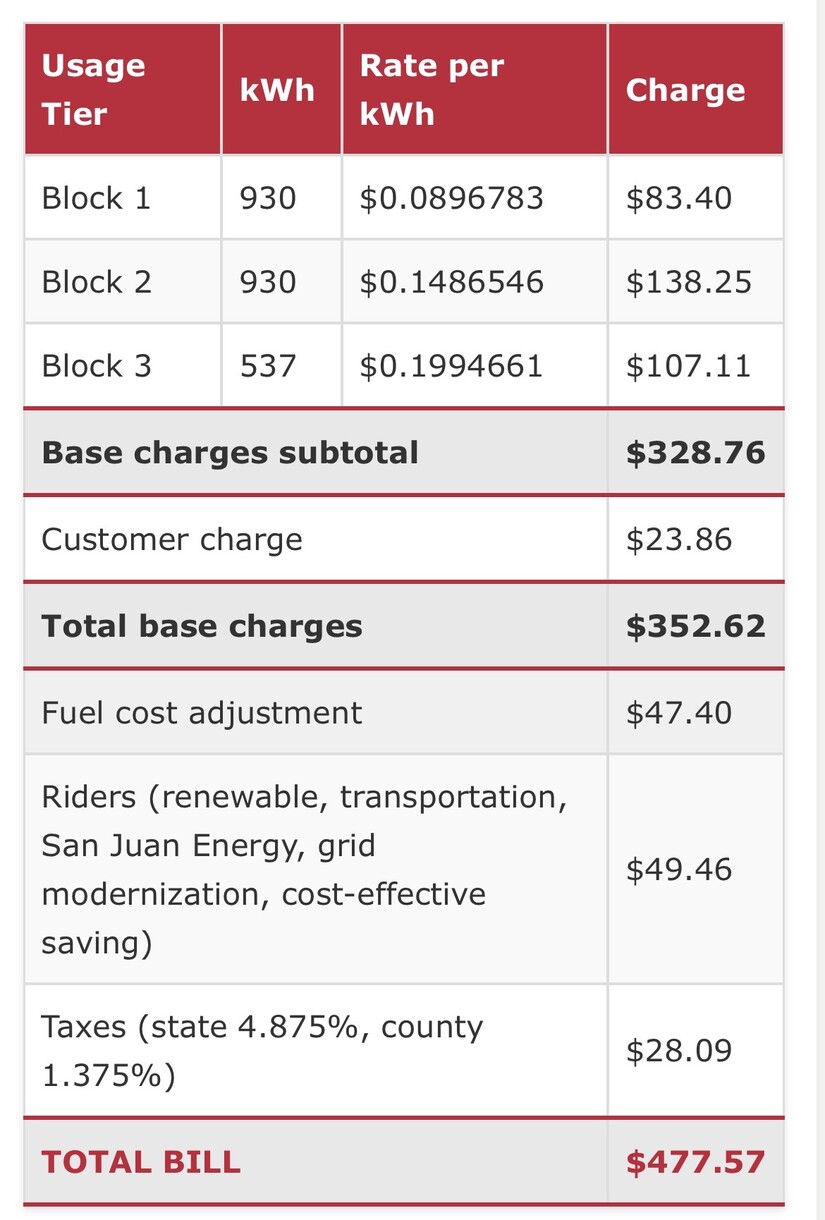Viewport: 825px width, 1220px height.
Task: Click the TOTAL BILL label
Action: [141, 1162]
